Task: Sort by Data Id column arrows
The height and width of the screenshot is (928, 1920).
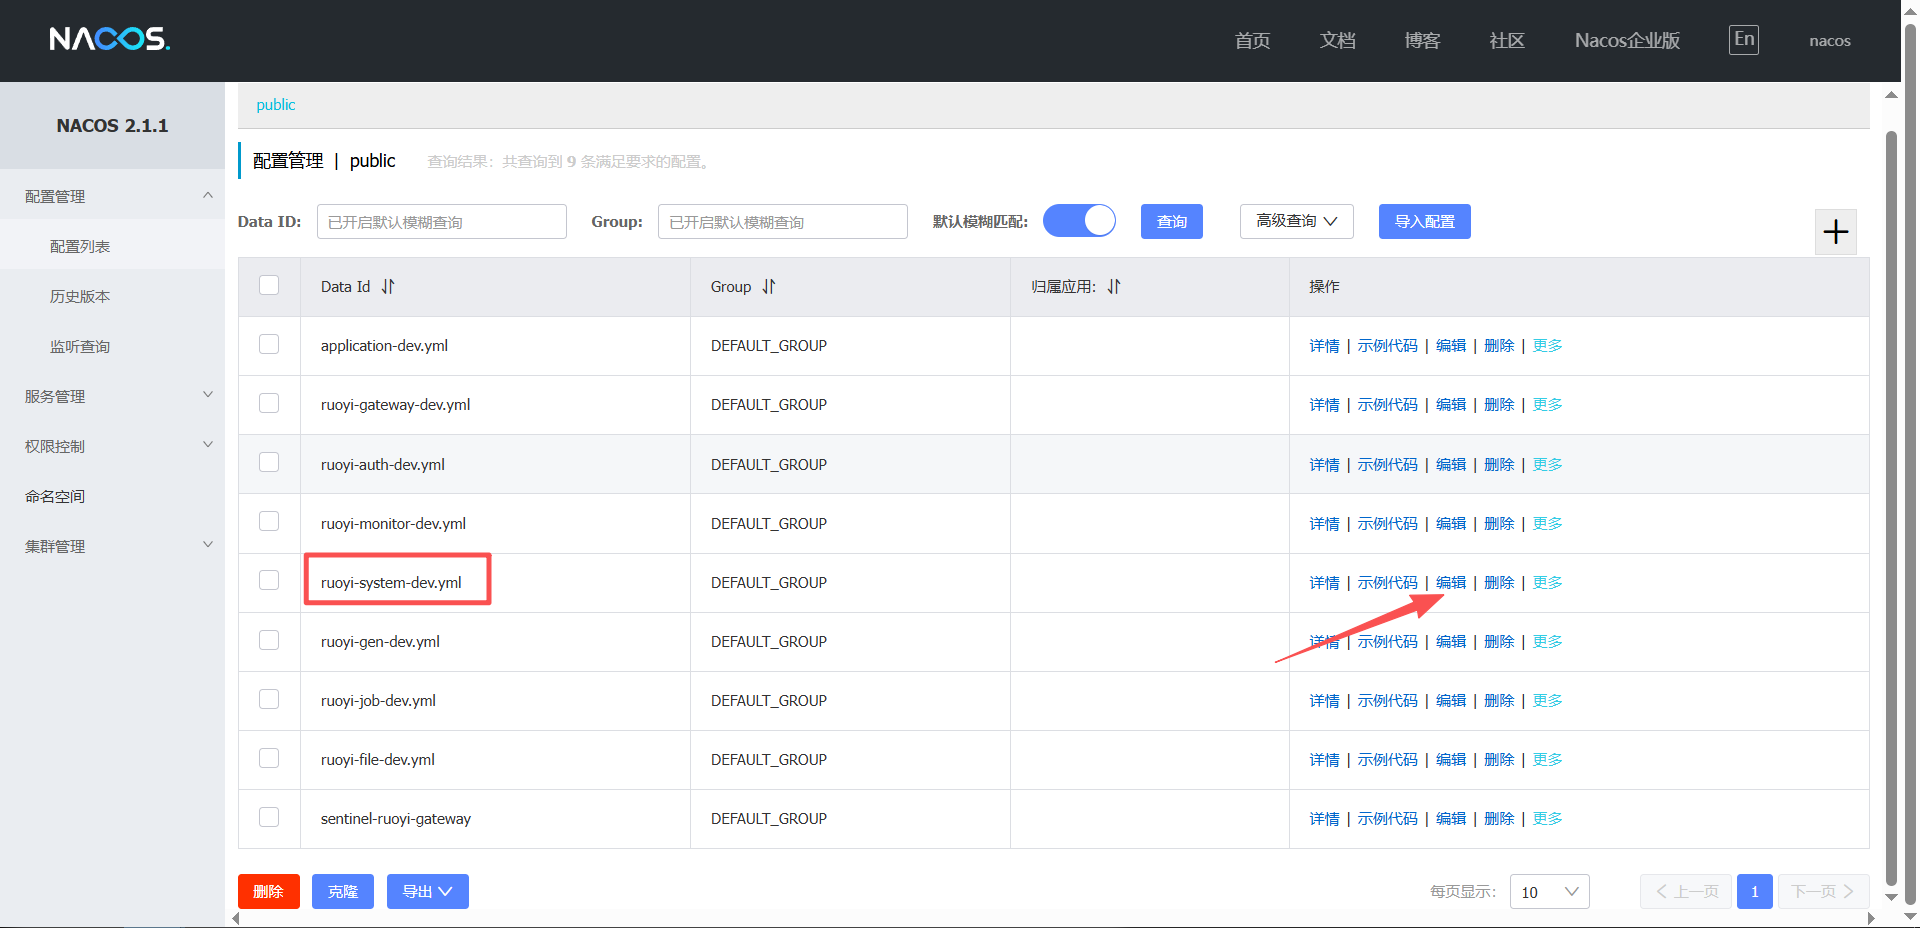Action: (x=388, y=287)
